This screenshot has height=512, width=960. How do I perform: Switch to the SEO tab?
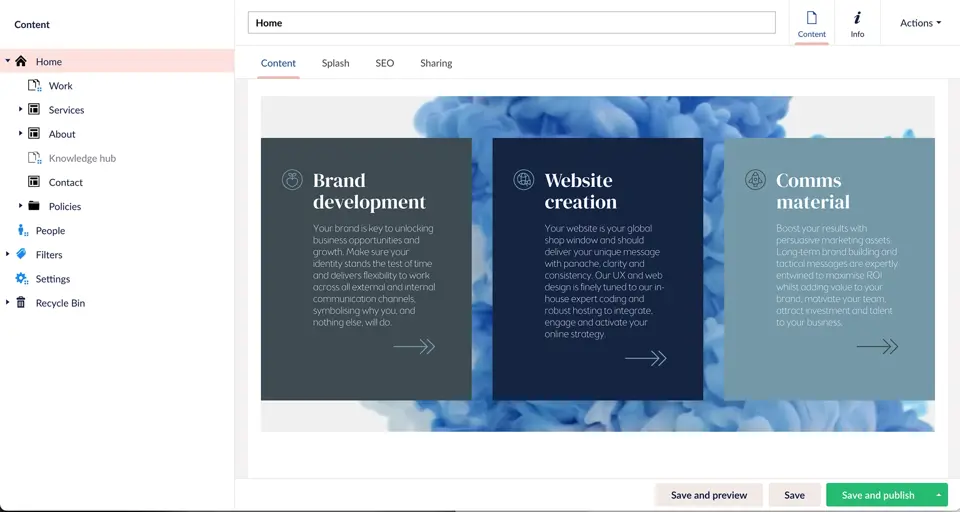[x=385, y=63]
